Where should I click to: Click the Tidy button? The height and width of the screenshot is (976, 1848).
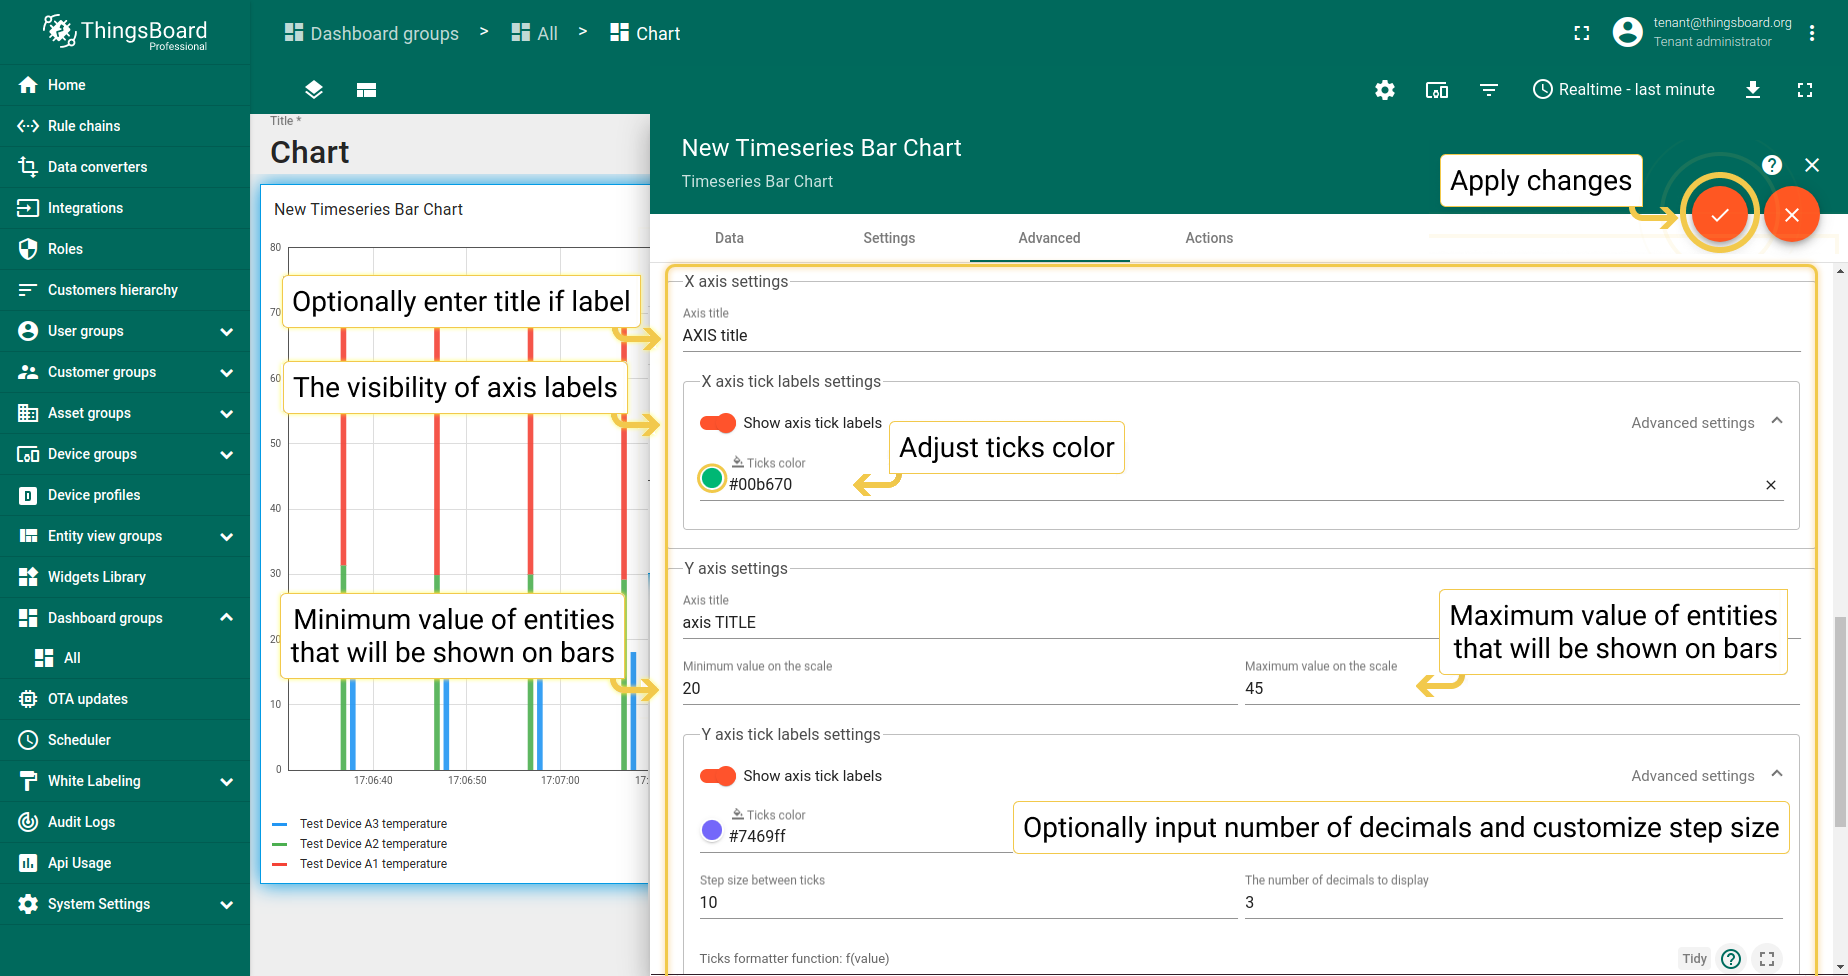1694,959
